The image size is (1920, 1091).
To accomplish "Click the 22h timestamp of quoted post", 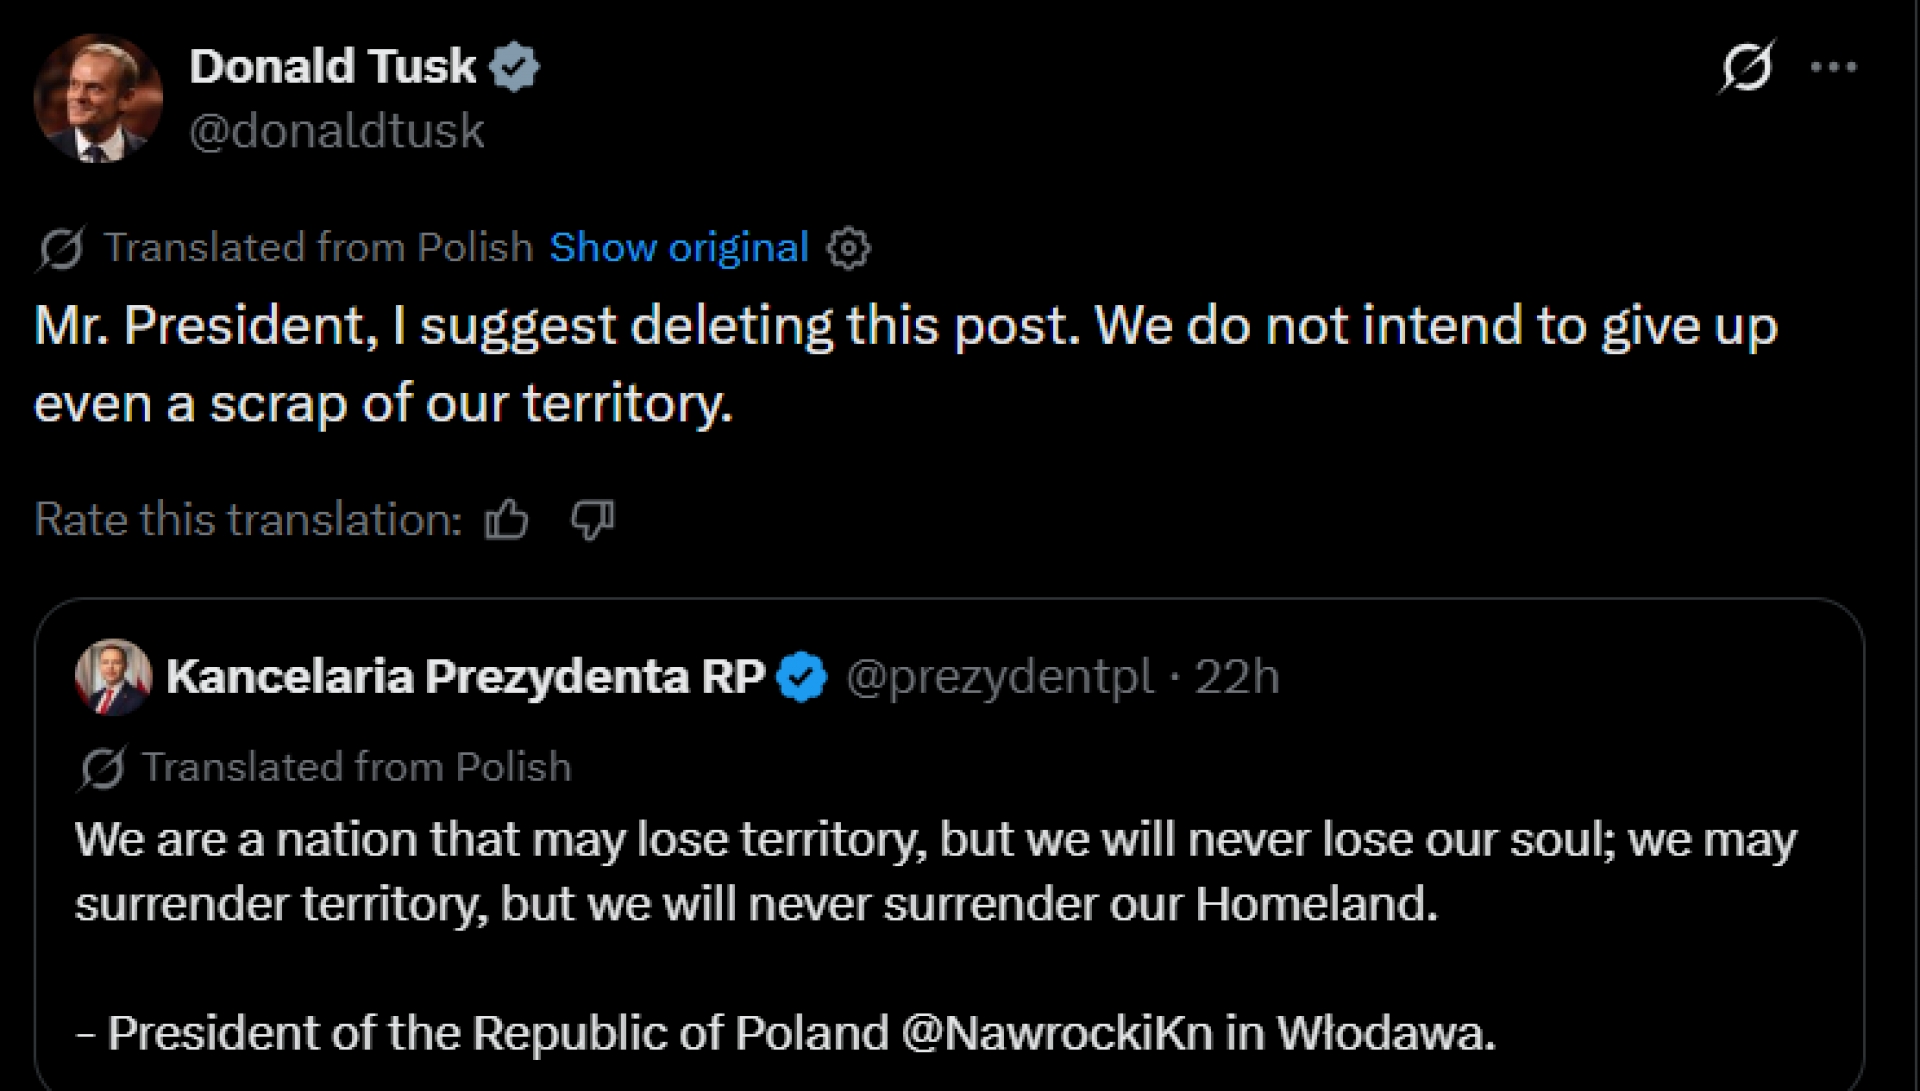I will click(1238, 677).
